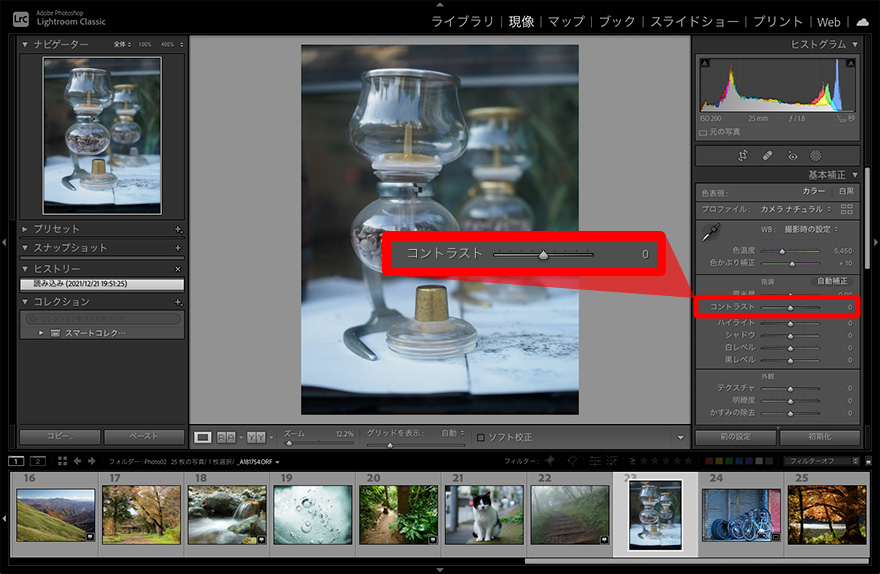Expand the プリセット panel
880x574 pixels.
tap(25, 229)
